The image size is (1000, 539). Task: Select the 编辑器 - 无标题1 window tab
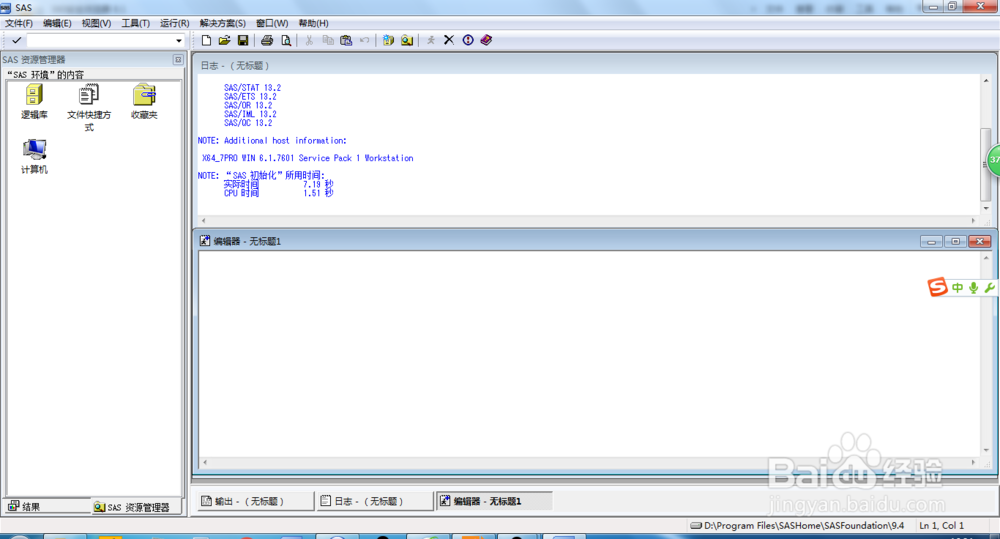coord(494,501)
